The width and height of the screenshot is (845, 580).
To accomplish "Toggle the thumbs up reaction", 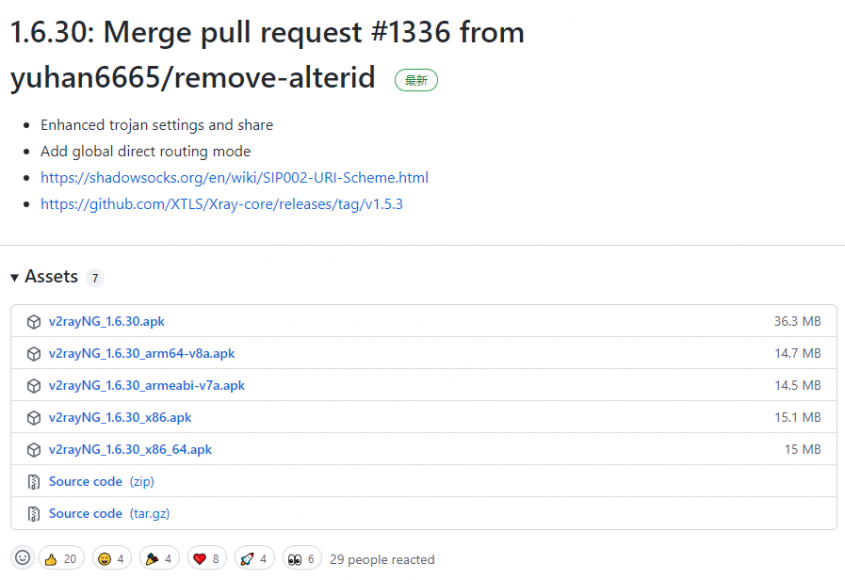I will point(61,559).
